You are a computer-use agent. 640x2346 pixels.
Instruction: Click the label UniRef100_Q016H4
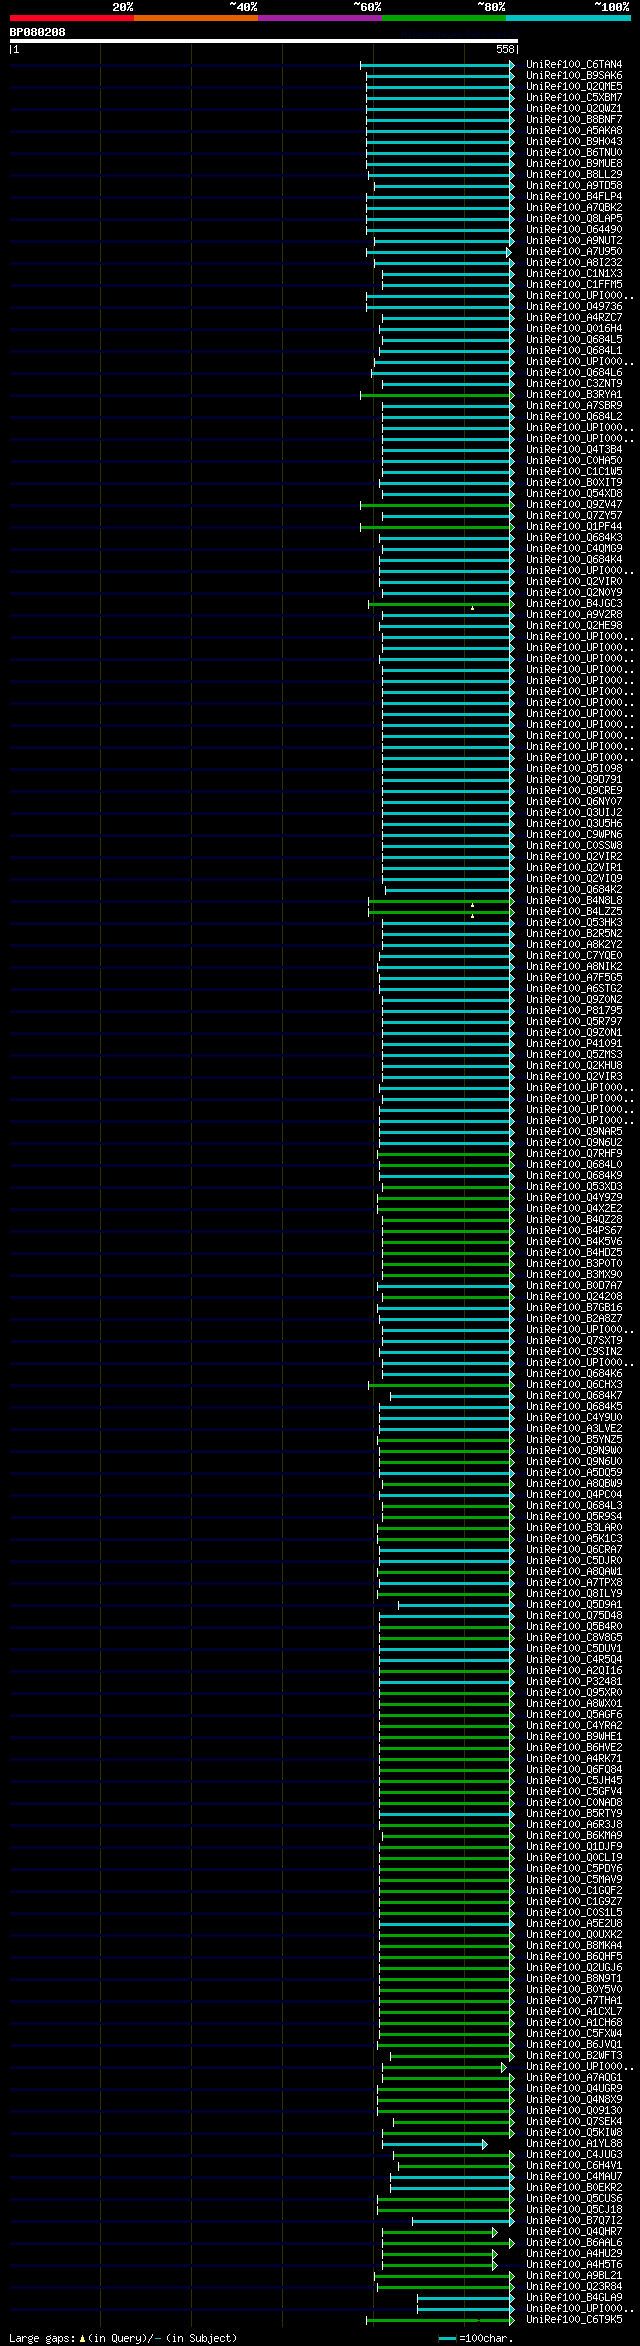coord(574,328)
